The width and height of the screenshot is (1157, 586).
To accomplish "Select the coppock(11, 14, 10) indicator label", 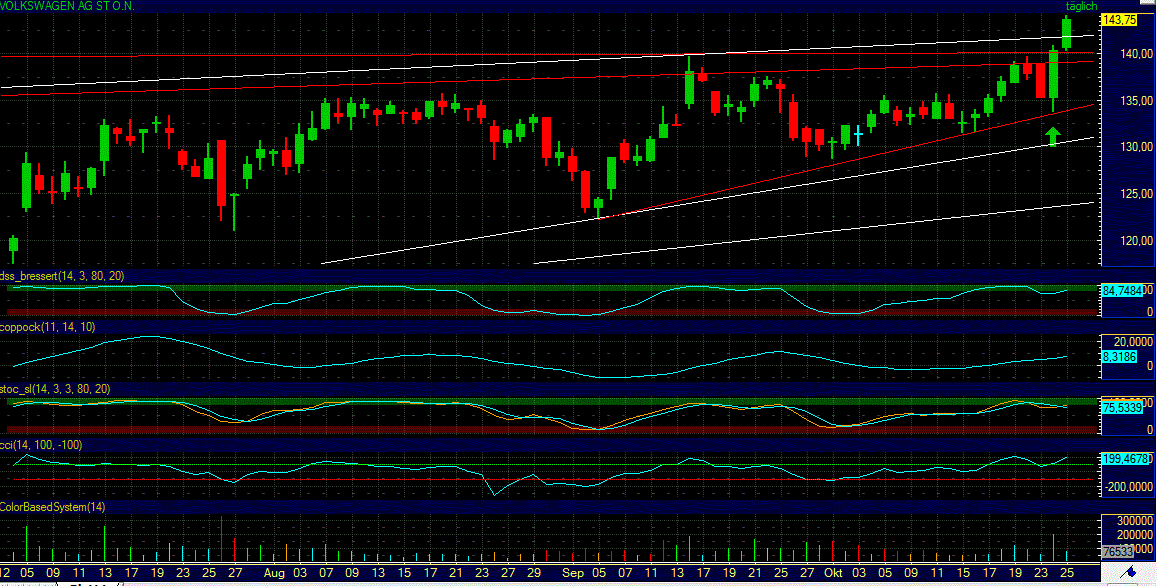I will 47,325.
